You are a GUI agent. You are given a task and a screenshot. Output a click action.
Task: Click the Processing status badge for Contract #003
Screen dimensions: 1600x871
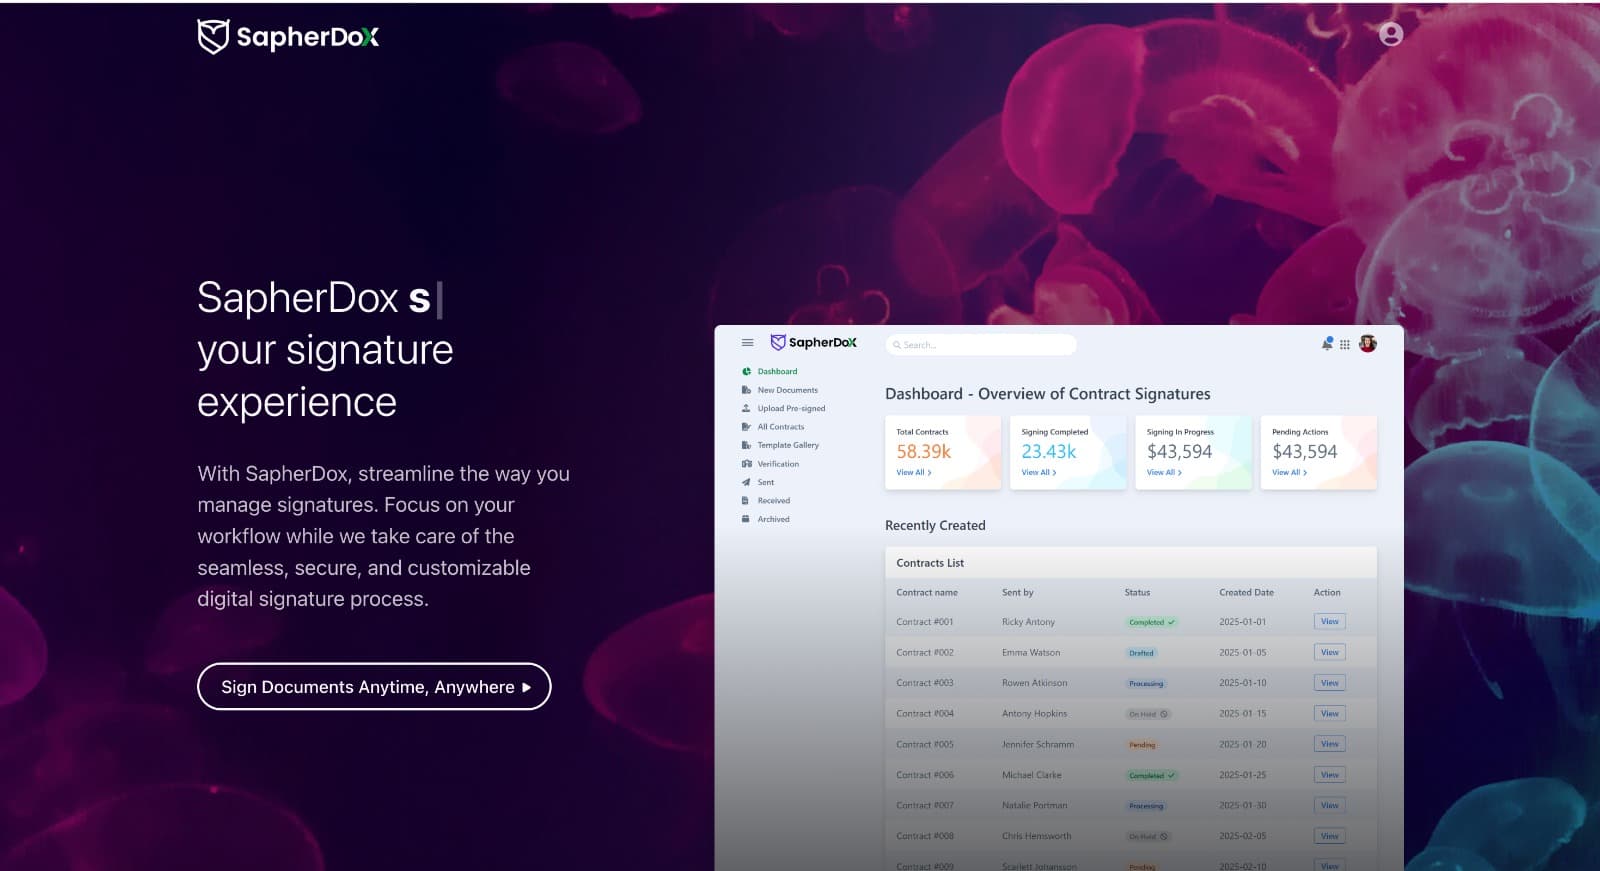(x=1146, y=684)
